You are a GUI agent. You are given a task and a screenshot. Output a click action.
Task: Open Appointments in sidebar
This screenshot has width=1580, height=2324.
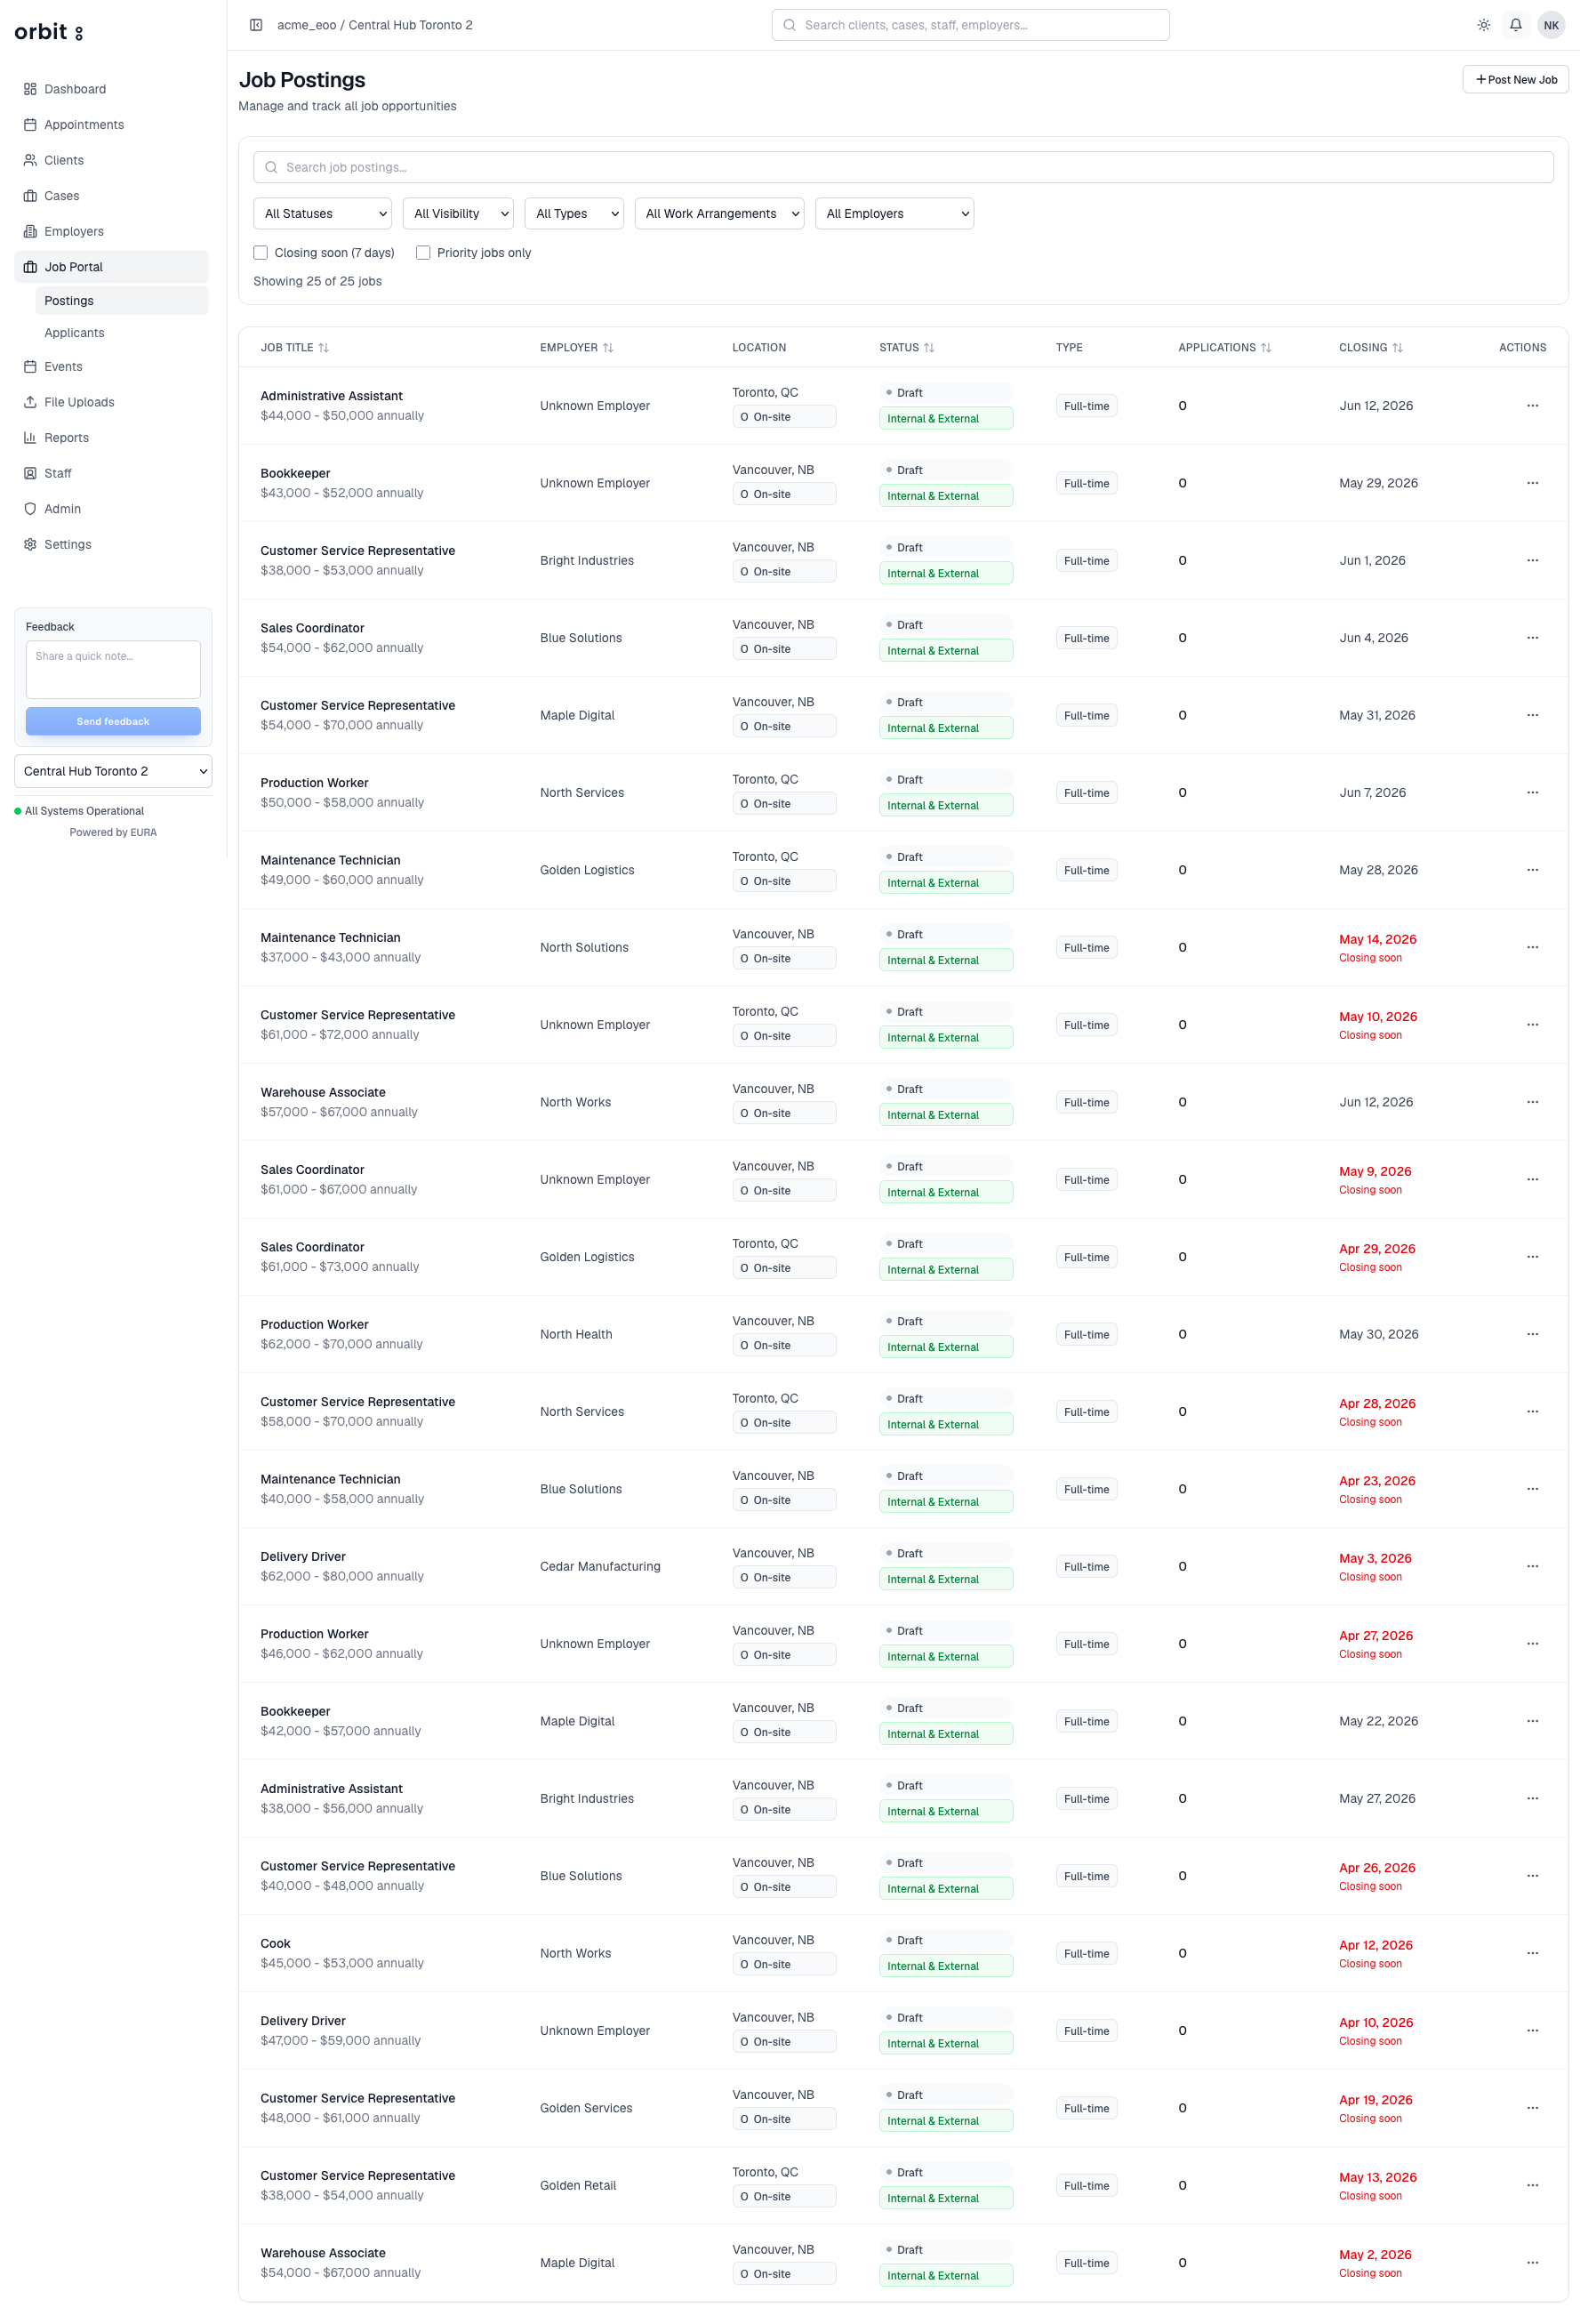[112, 125]
